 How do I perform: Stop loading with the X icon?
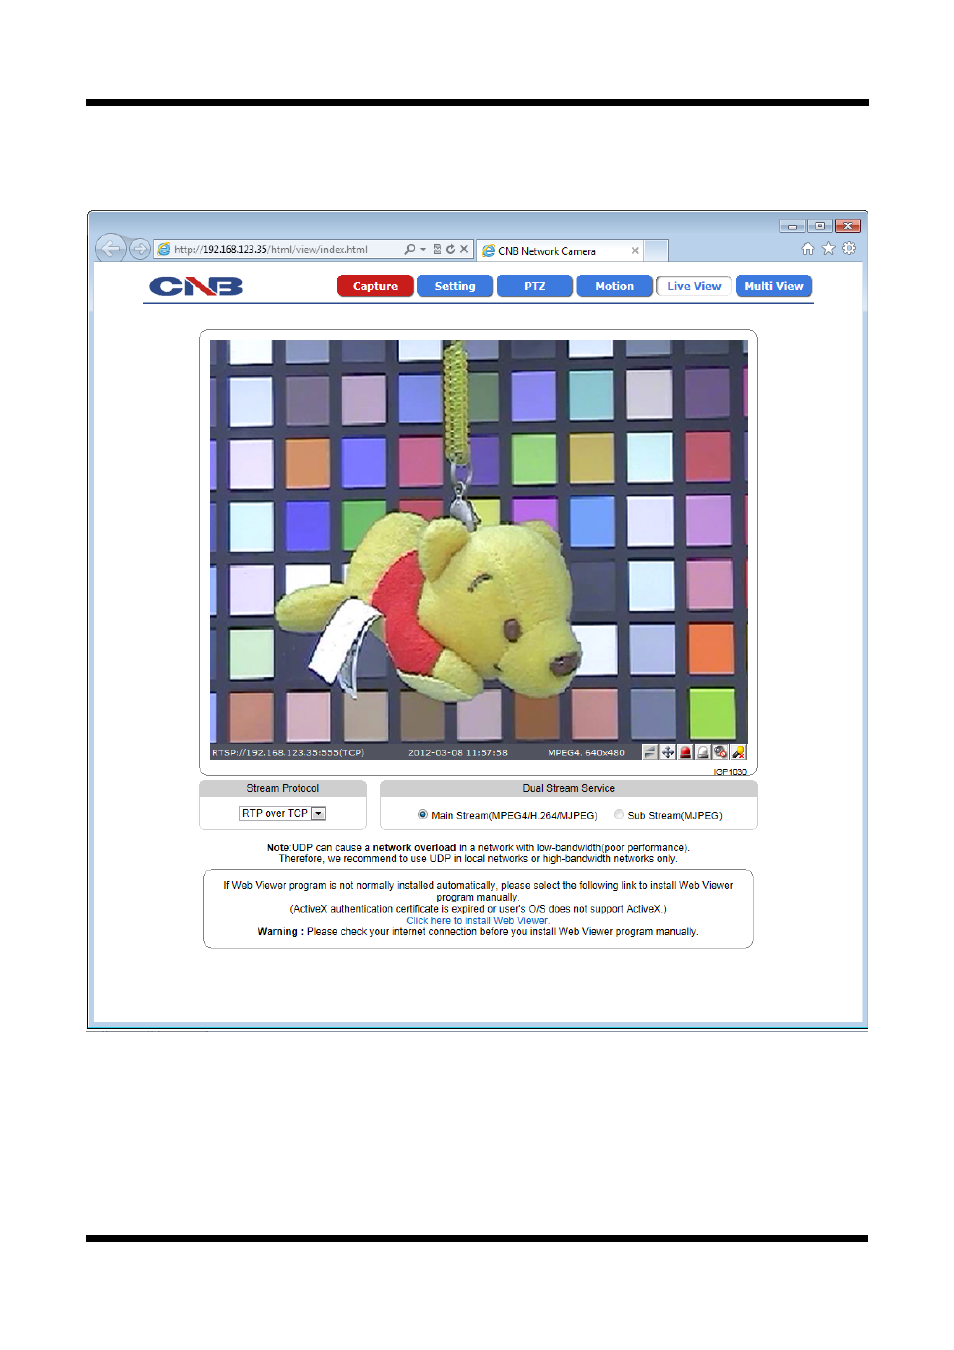(464, 249)
